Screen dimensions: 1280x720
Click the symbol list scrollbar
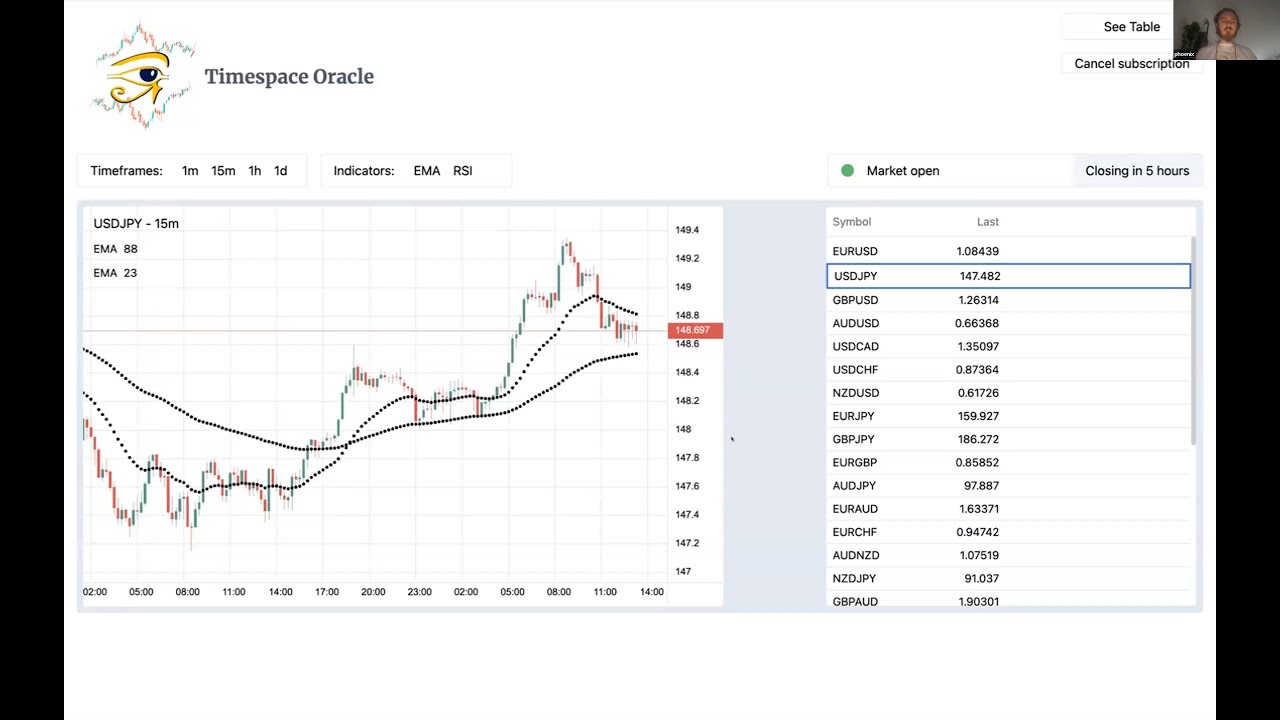click(1194, 340)
